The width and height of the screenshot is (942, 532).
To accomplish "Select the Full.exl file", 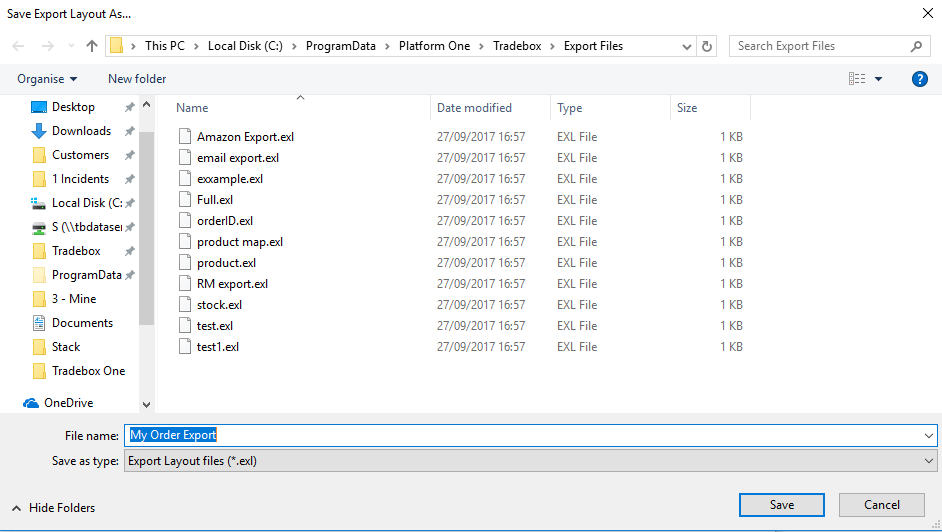I will (x=215, y=200).
